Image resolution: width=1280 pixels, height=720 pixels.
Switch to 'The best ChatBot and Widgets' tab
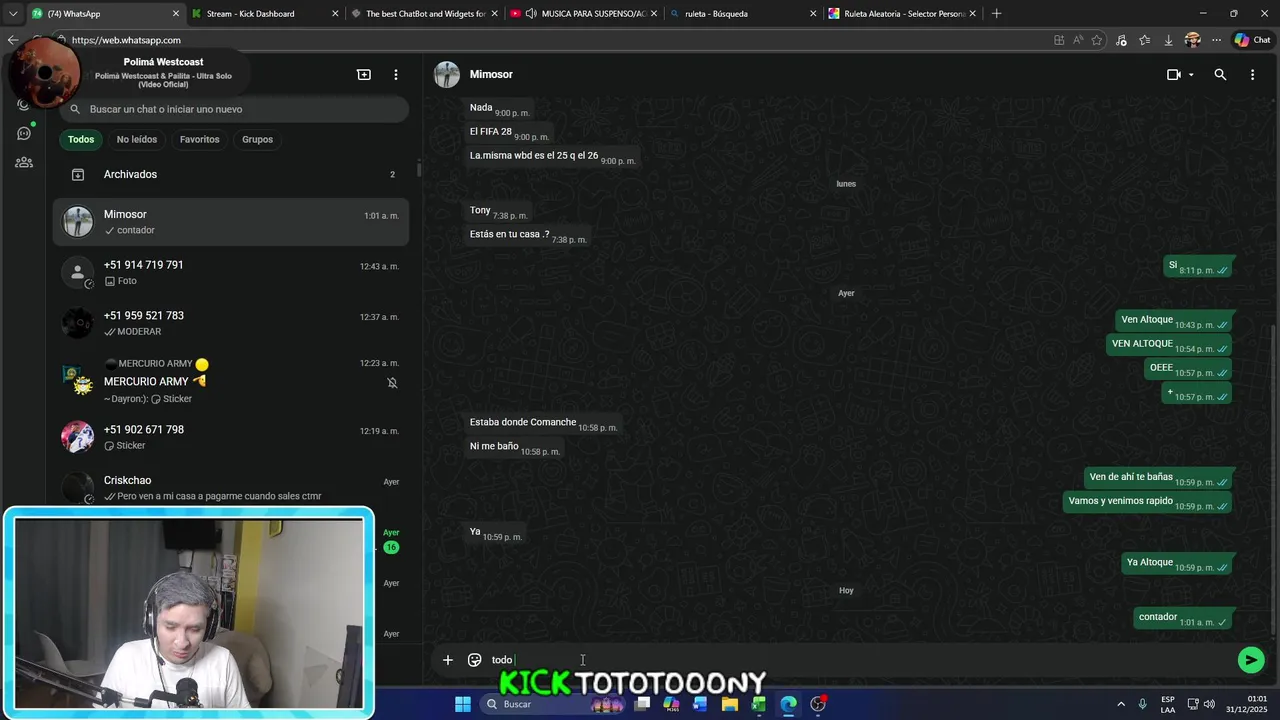tap(425, 14)
